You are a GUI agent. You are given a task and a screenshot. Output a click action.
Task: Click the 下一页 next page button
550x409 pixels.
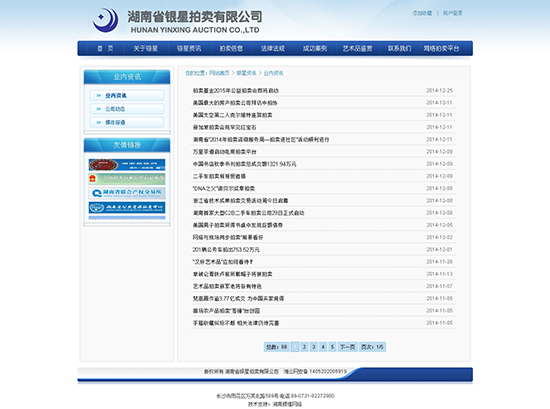point(347,347)
